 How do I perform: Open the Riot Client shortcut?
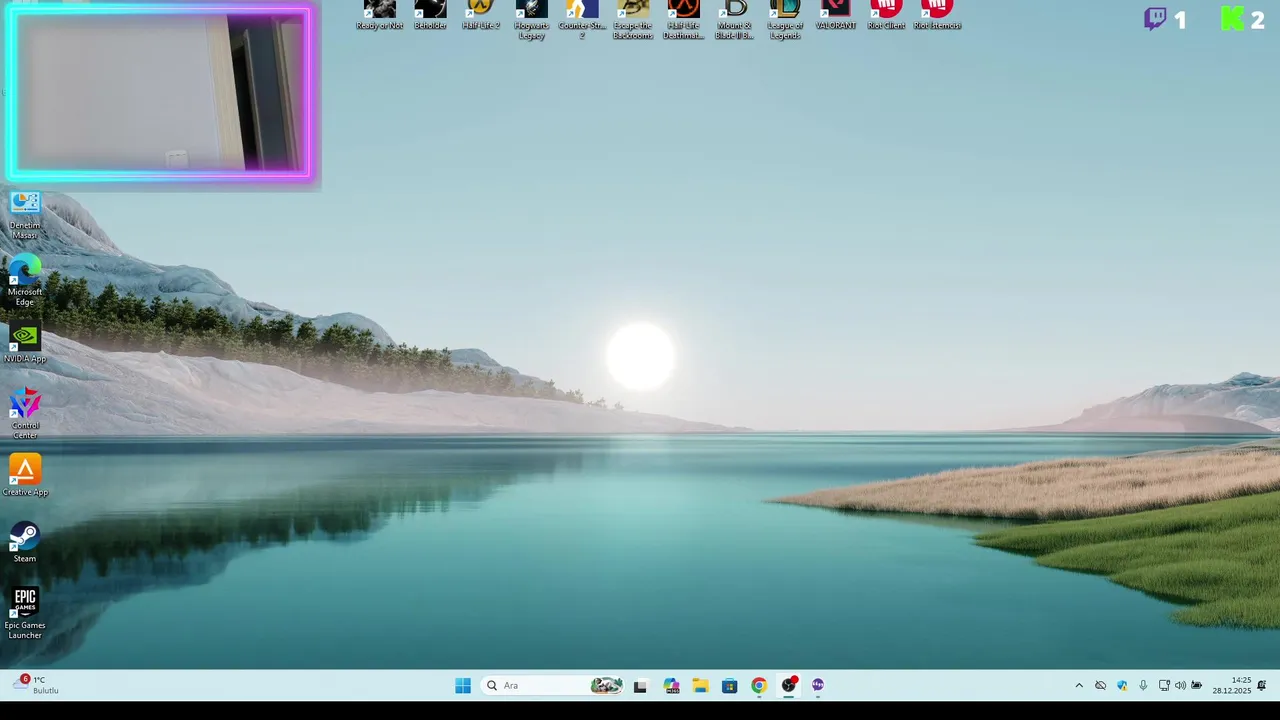pos(886,15)
